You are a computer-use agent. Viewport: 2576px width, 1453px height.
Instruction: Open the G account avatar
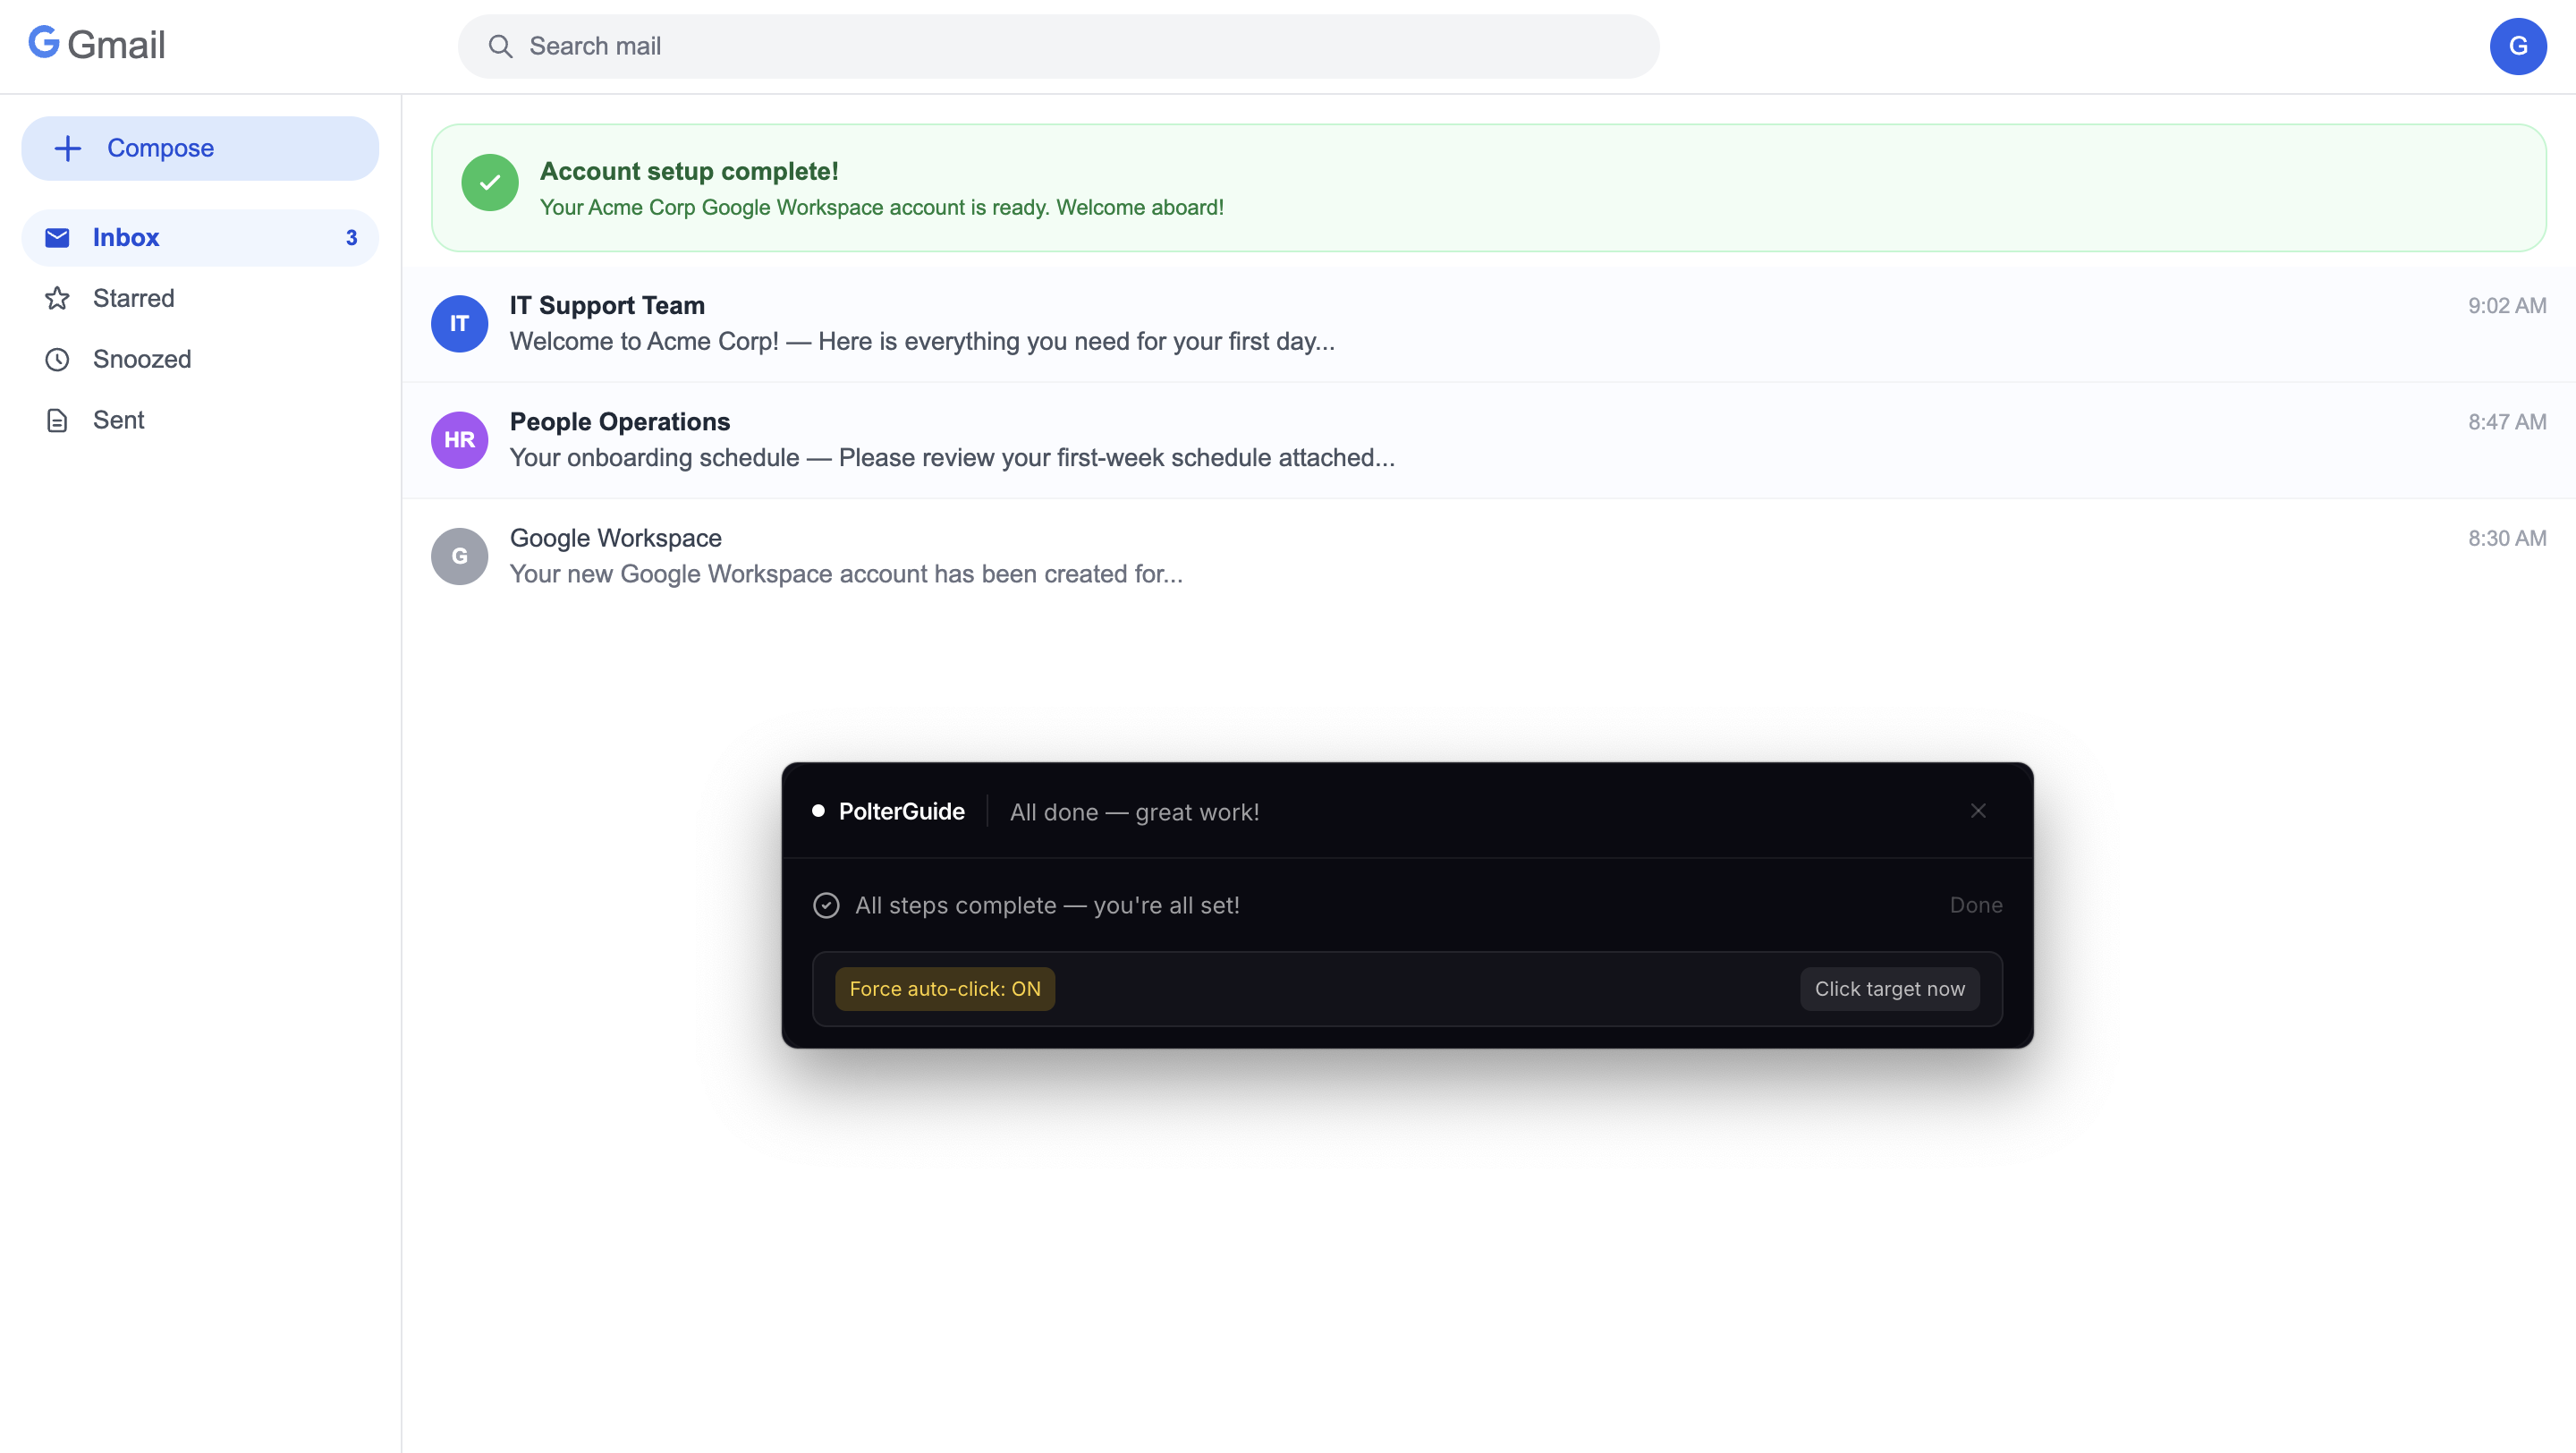tap(2517, 46)
